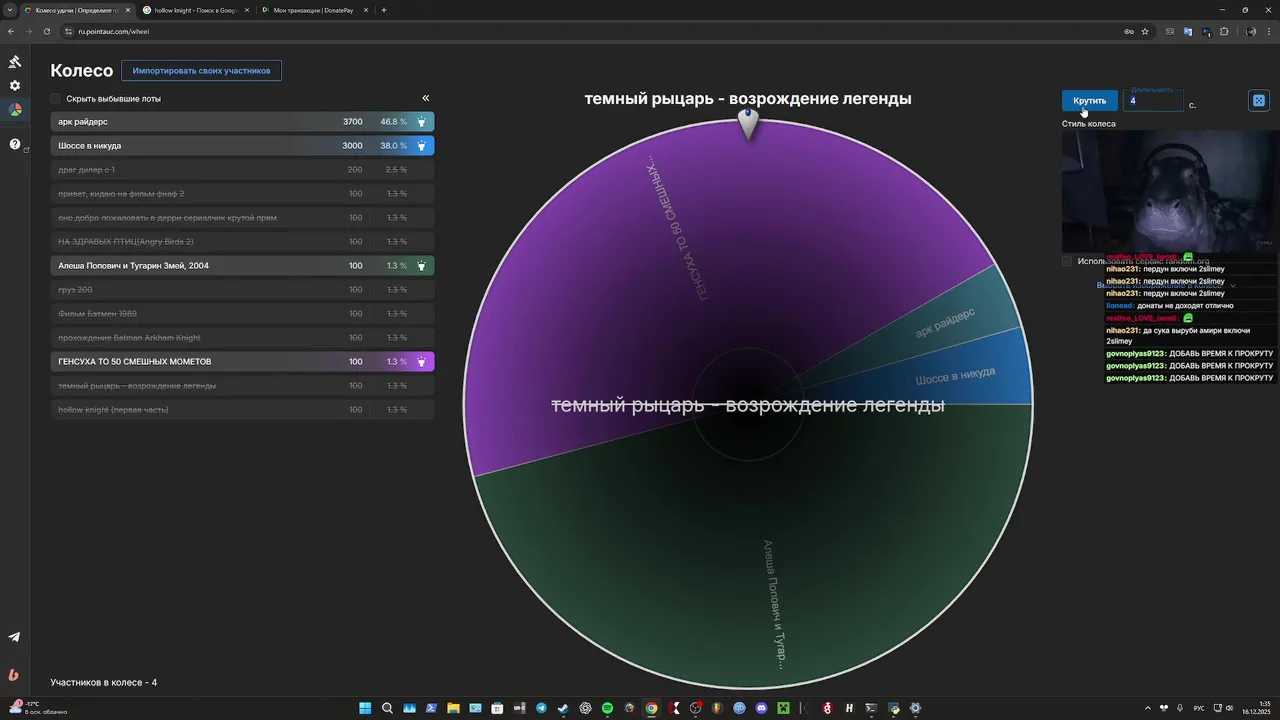The width and height of the screenshot is (1280, 720).
Task: View site information icon in address bar
Action: pyautogui.click(x=68, y=31)
